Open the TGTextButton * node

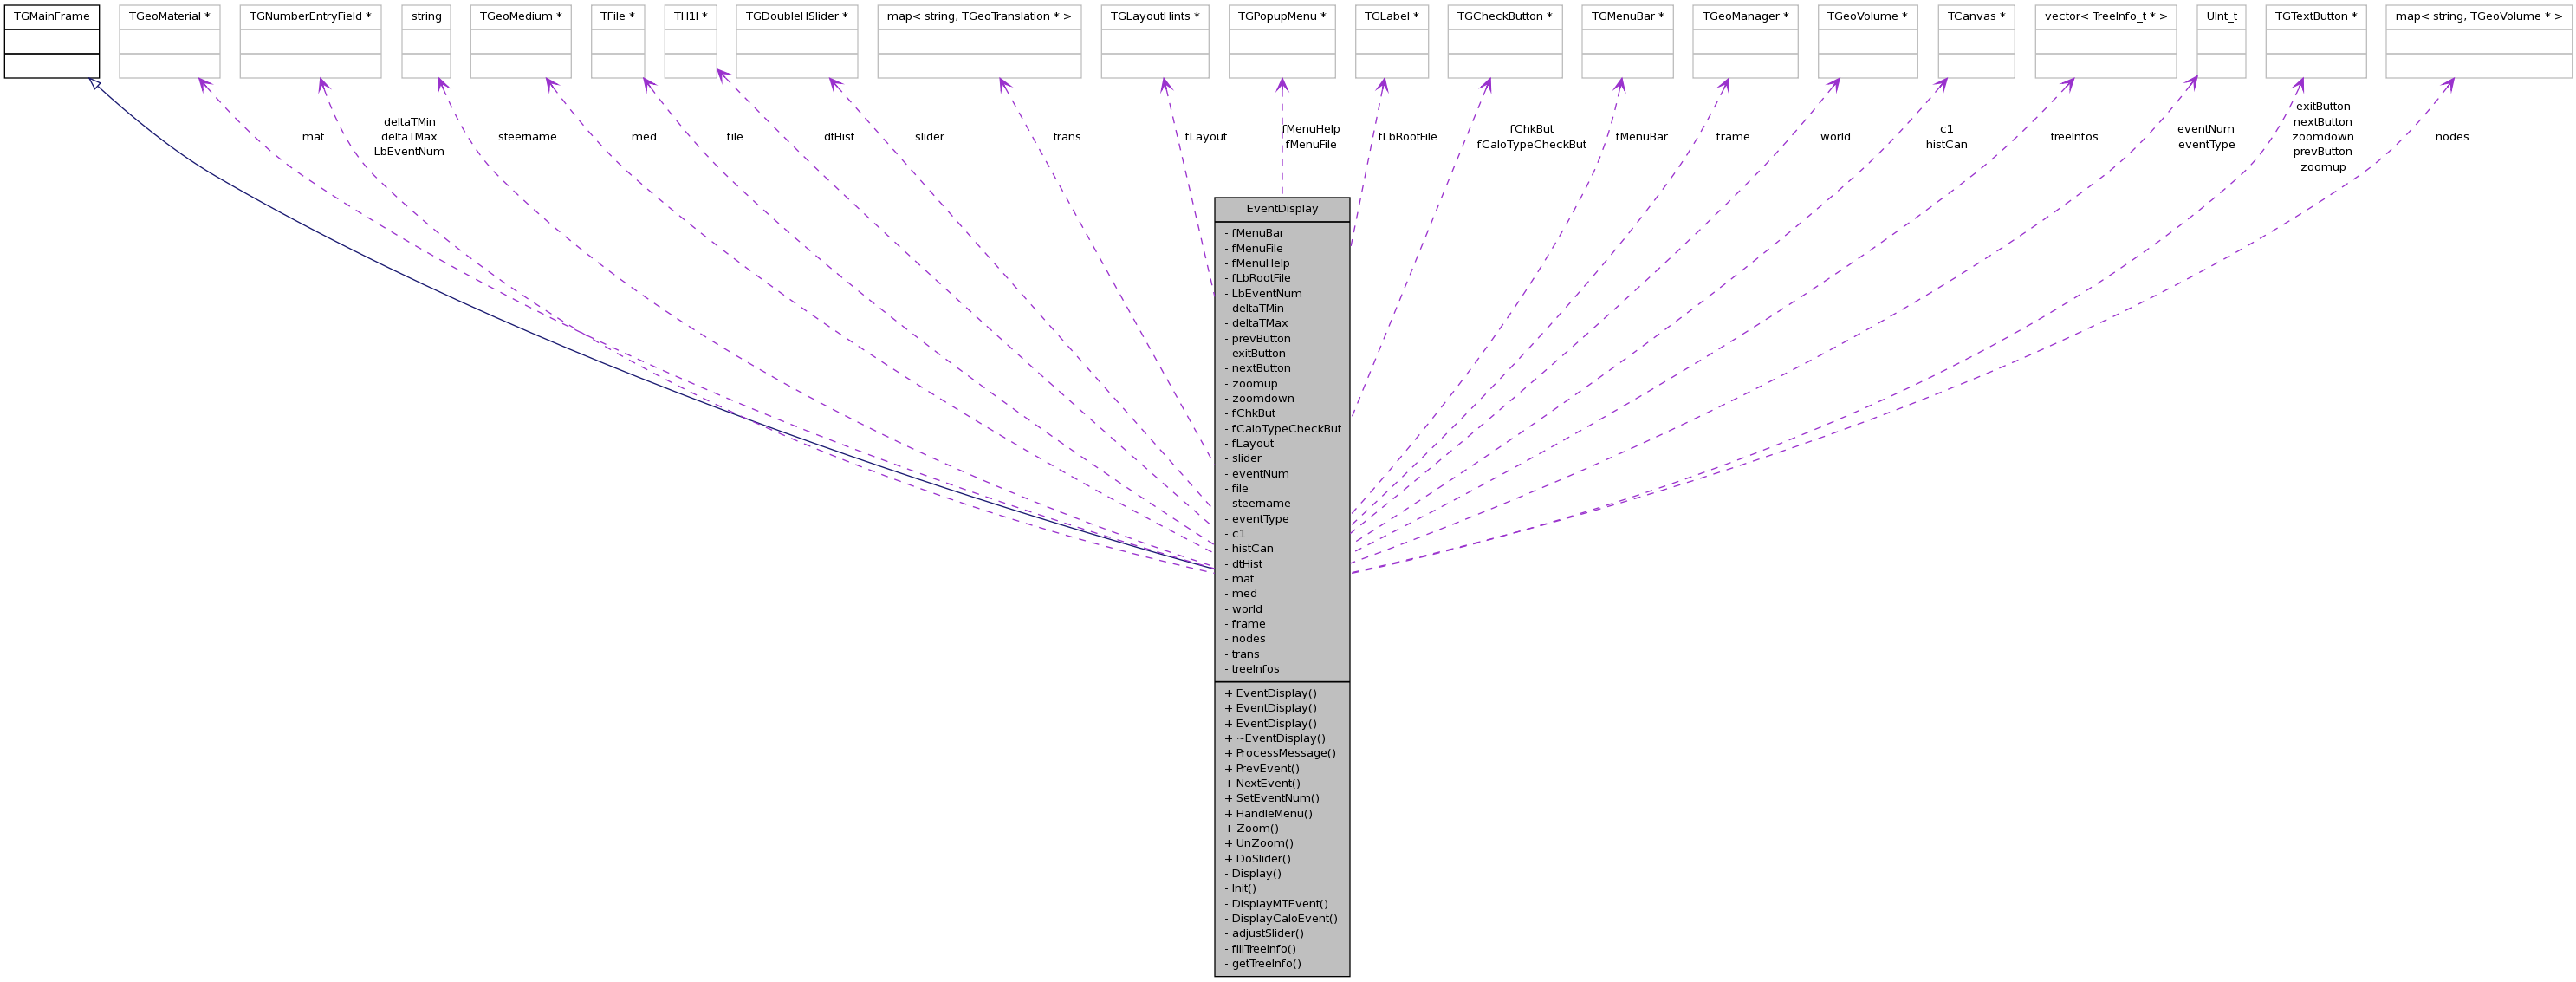pos(2316,41)
